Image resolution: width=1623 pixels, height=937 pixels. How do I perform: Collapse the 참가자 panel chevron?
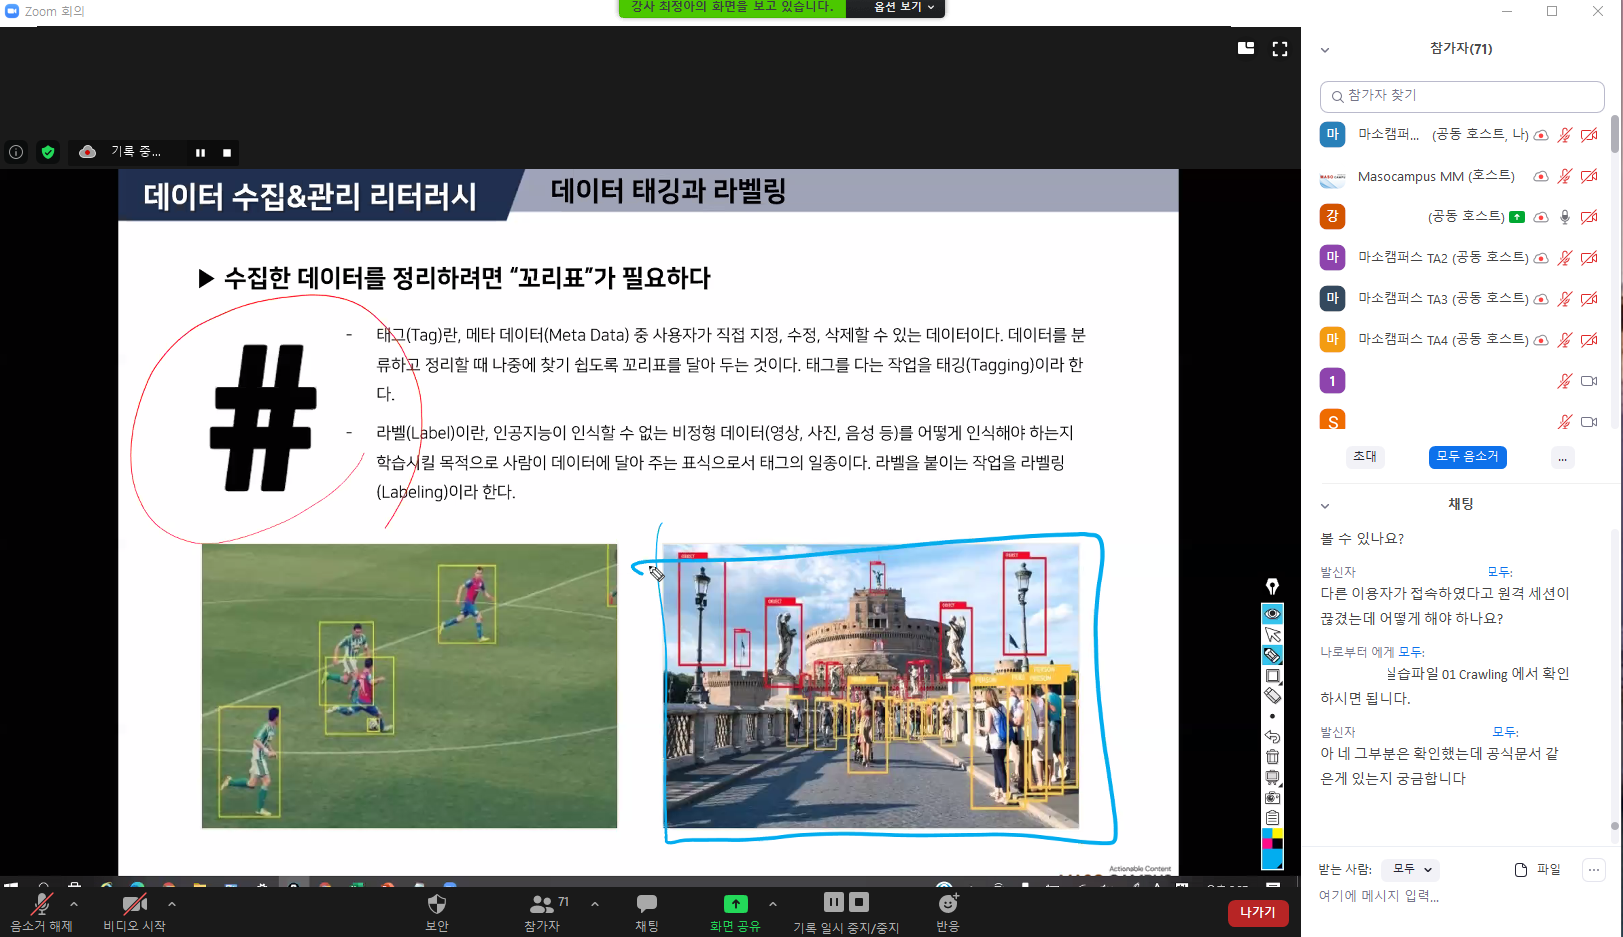[x=1325, y=50]
